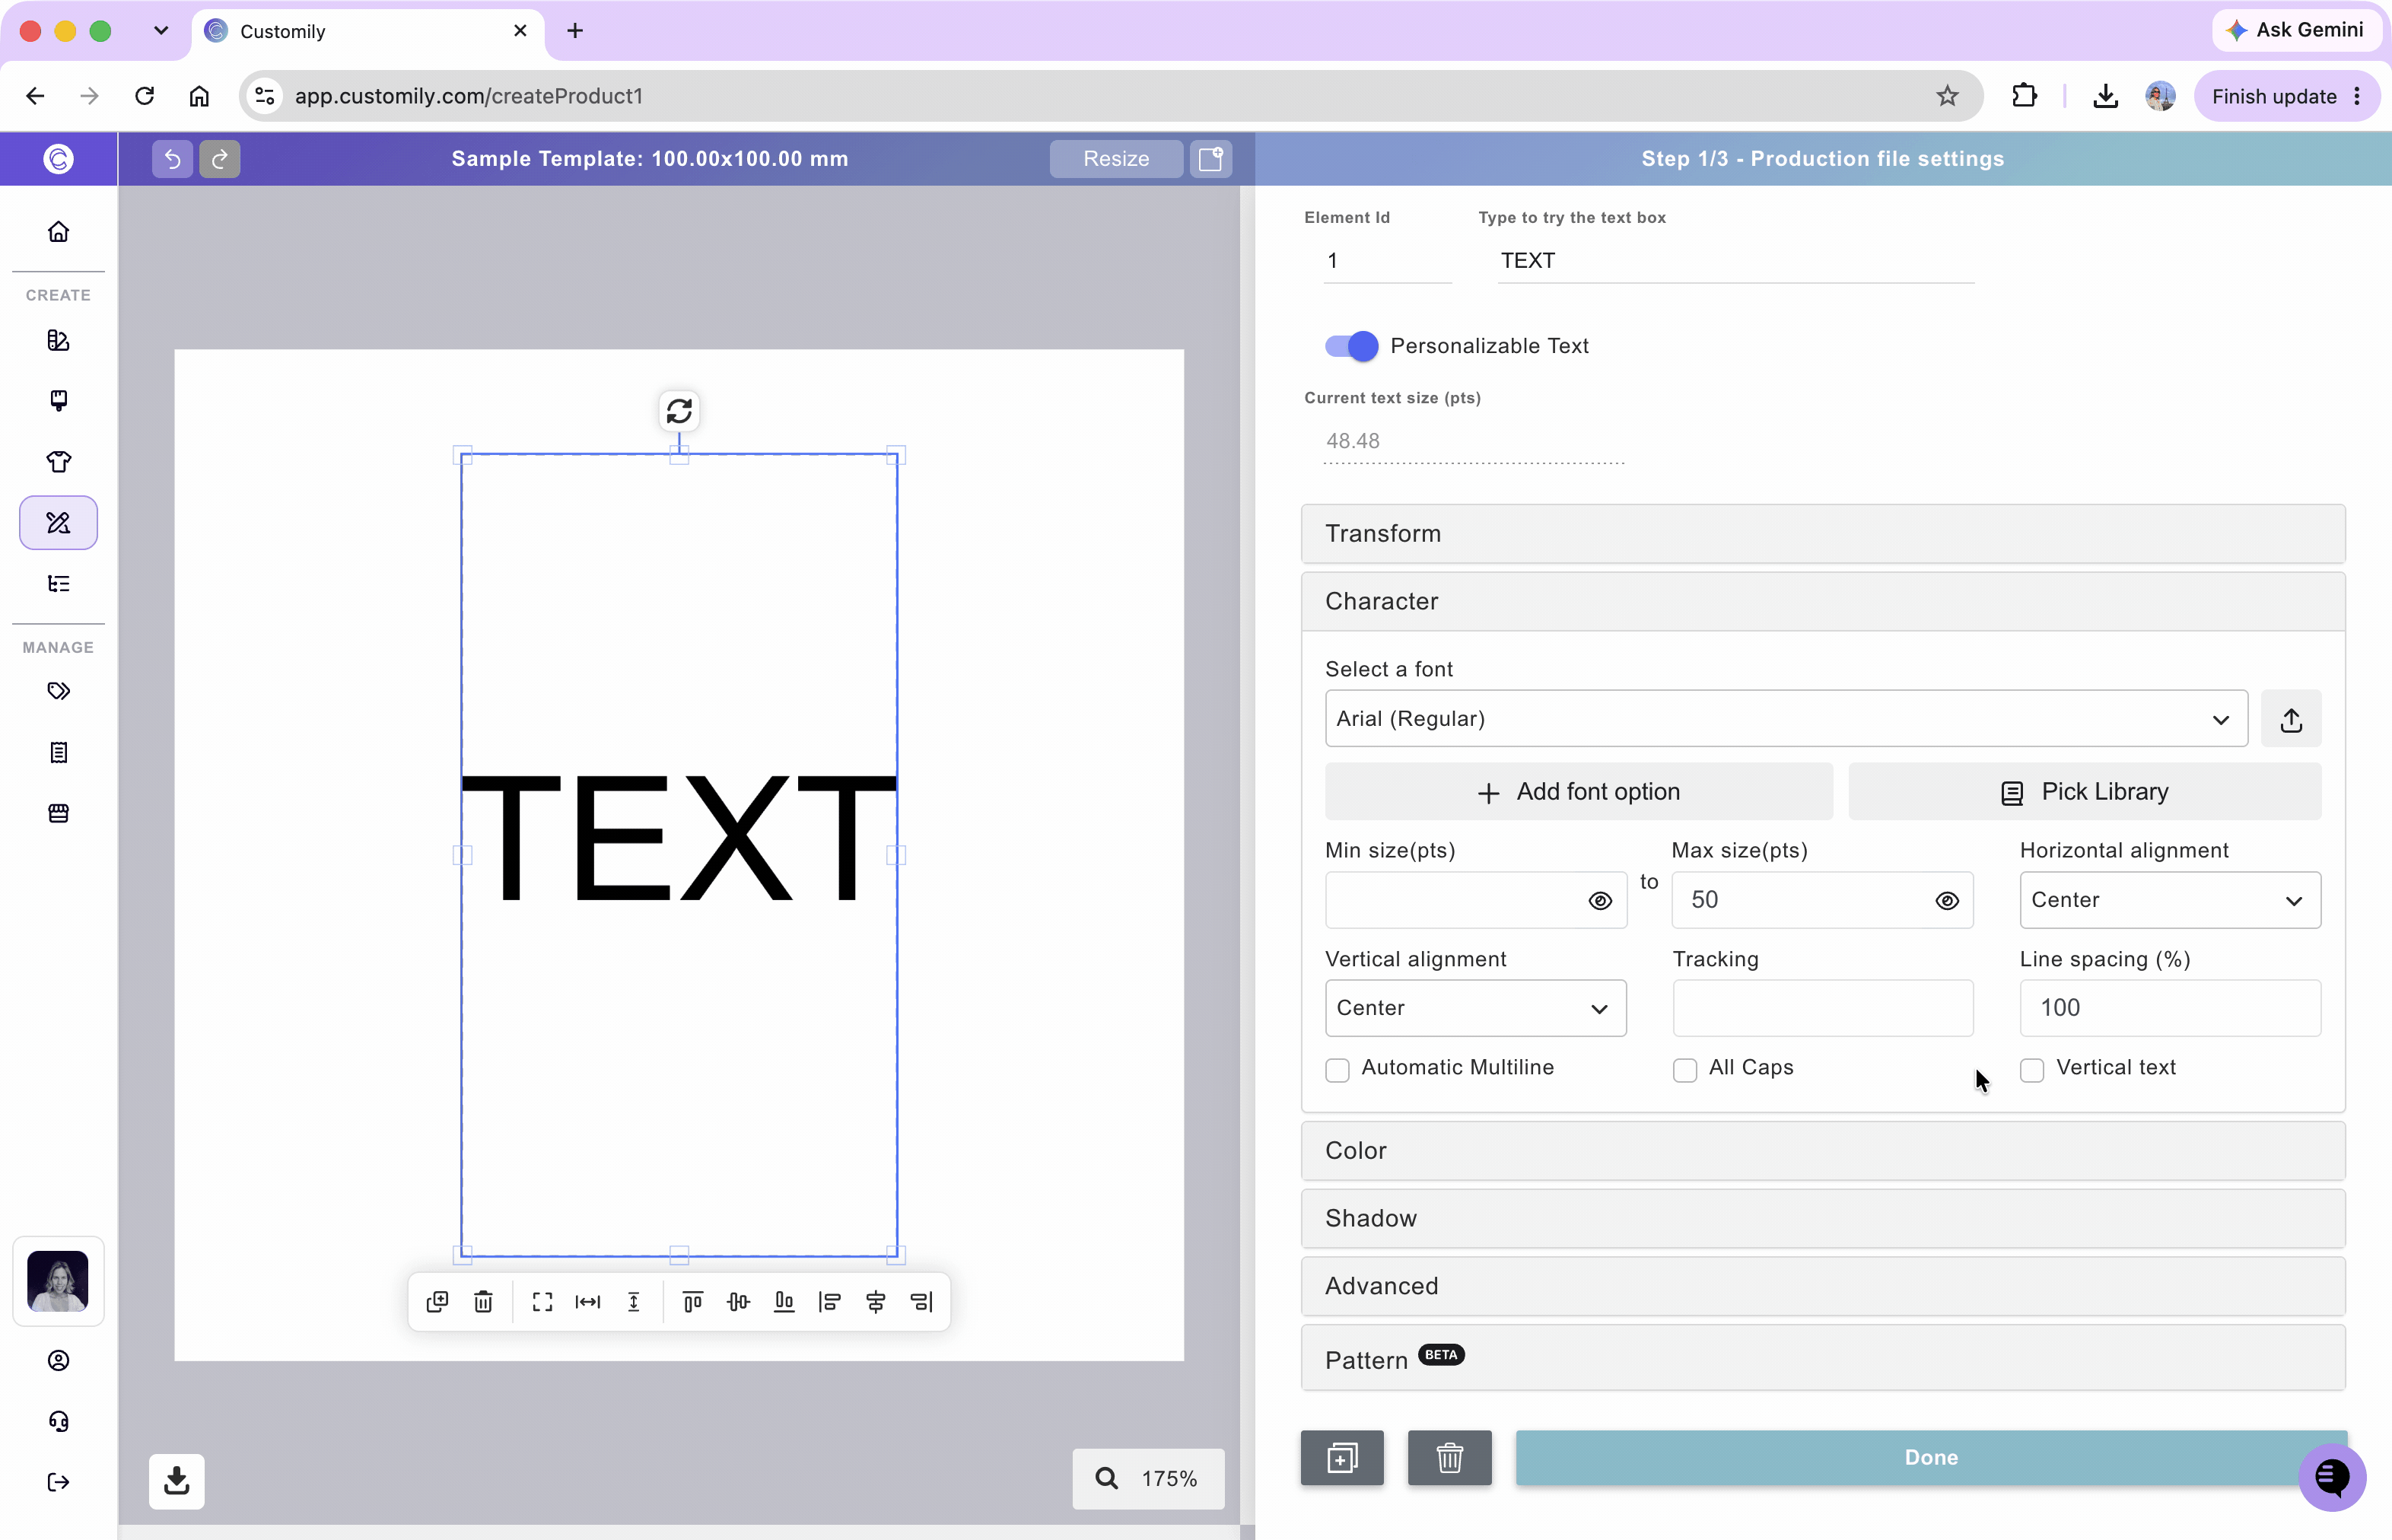Image resolution: width=2392 pixels, height=1540 pixels.
Task: Click the download icon at canvas bottom-left
Action: click(x=177, y=1481)
